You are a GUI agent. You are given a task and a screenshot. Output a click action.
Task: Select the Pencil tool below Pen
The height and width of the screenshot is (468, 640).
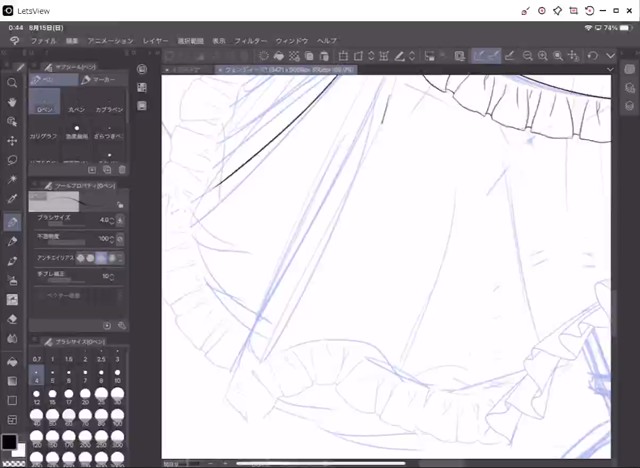click(12, 242)
